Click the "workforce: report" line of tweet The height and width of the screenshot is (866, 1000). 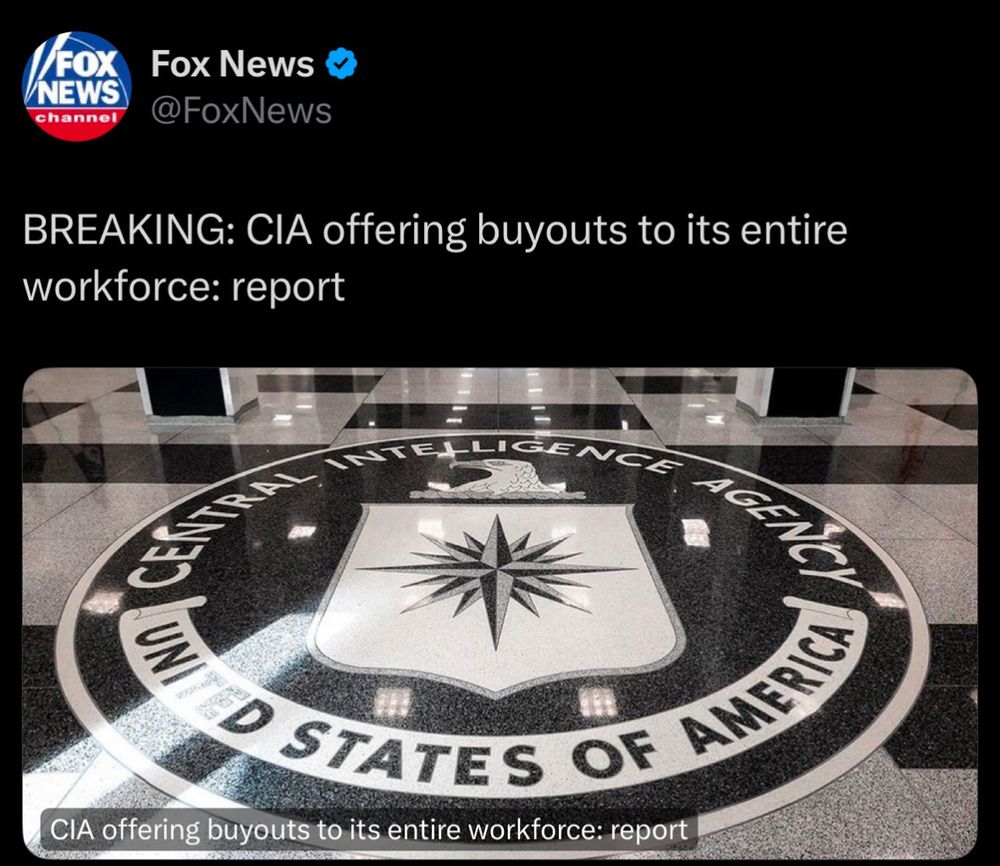click(184, 286)
